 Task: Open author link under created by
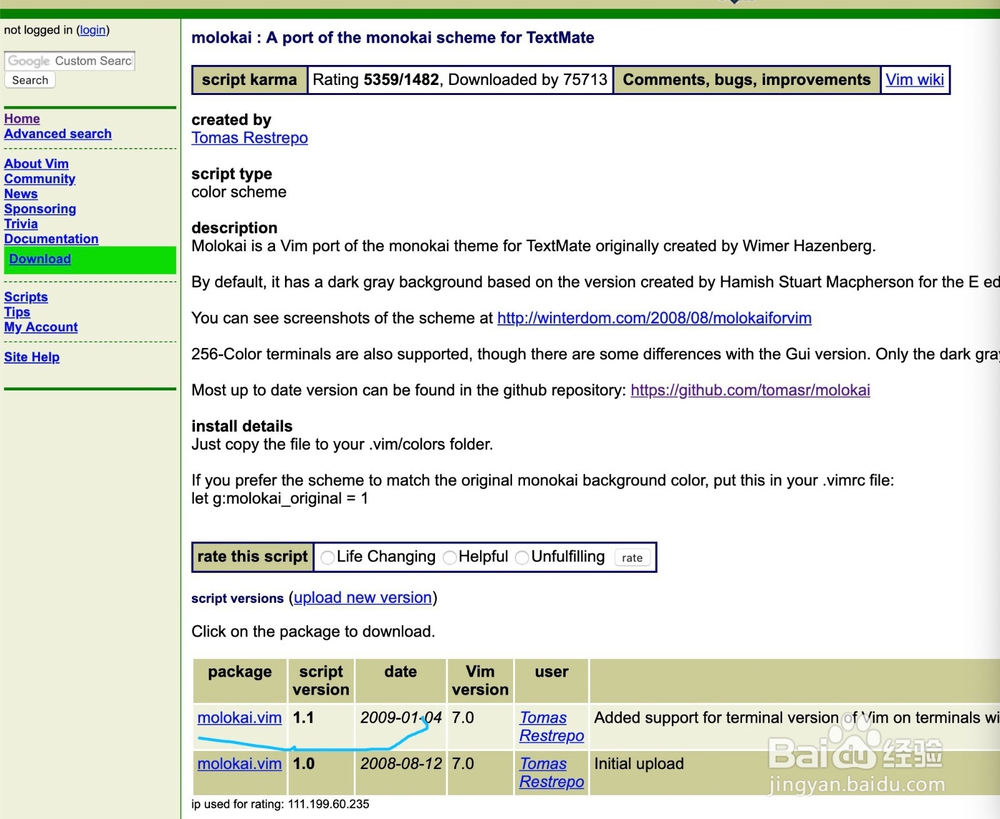click(249, 138)
